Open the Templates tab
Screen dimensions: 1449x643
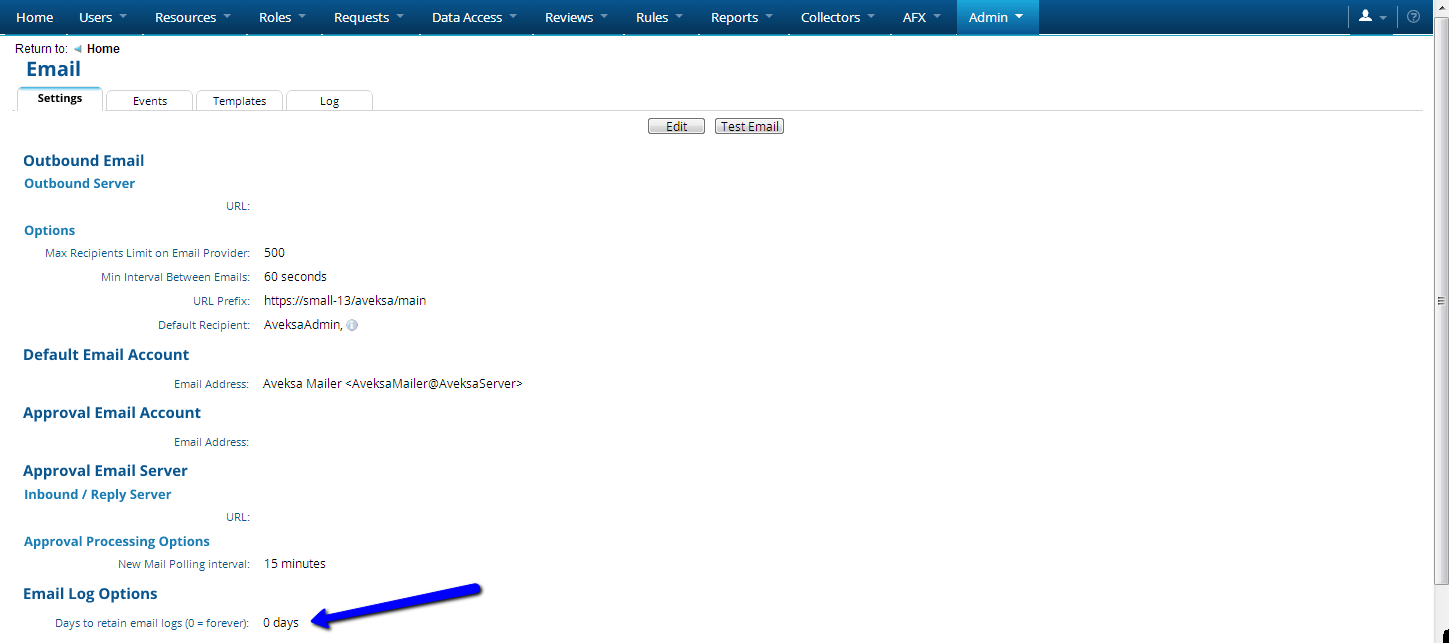click(239, 100)
